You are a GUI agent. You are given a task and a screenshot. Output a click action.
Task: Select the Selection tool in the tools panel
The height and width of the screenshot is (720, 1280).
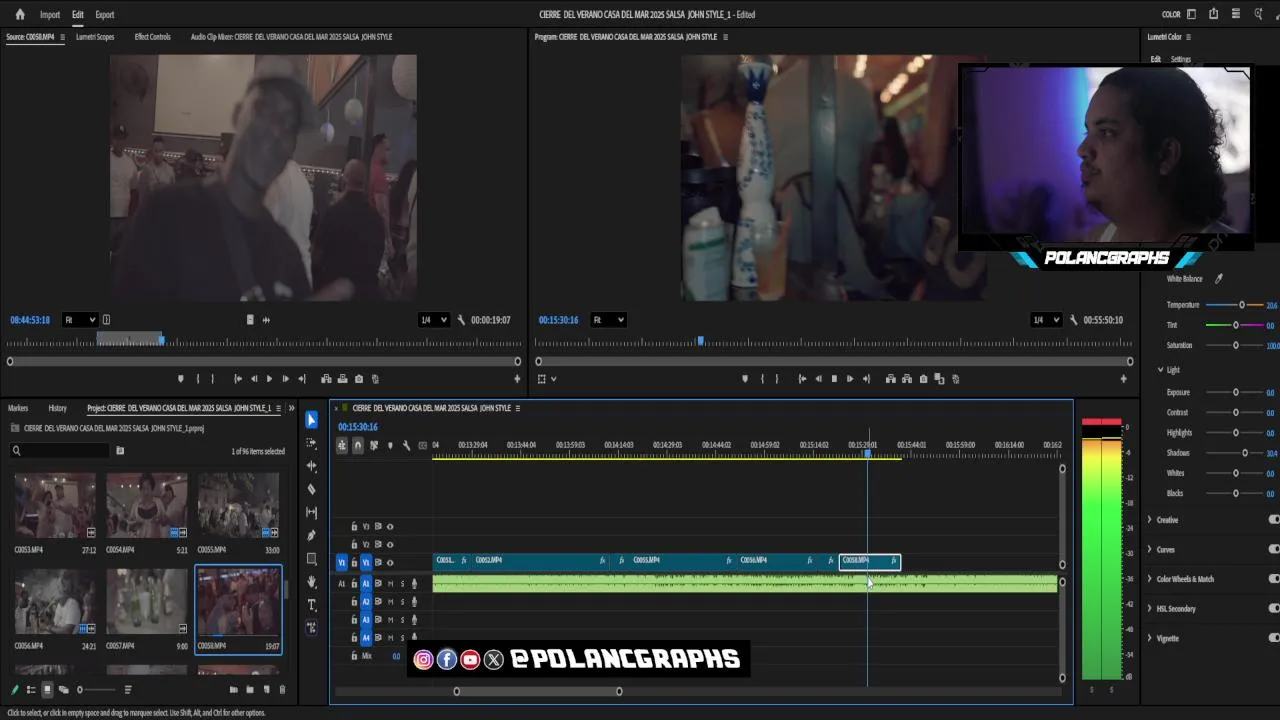311,420
